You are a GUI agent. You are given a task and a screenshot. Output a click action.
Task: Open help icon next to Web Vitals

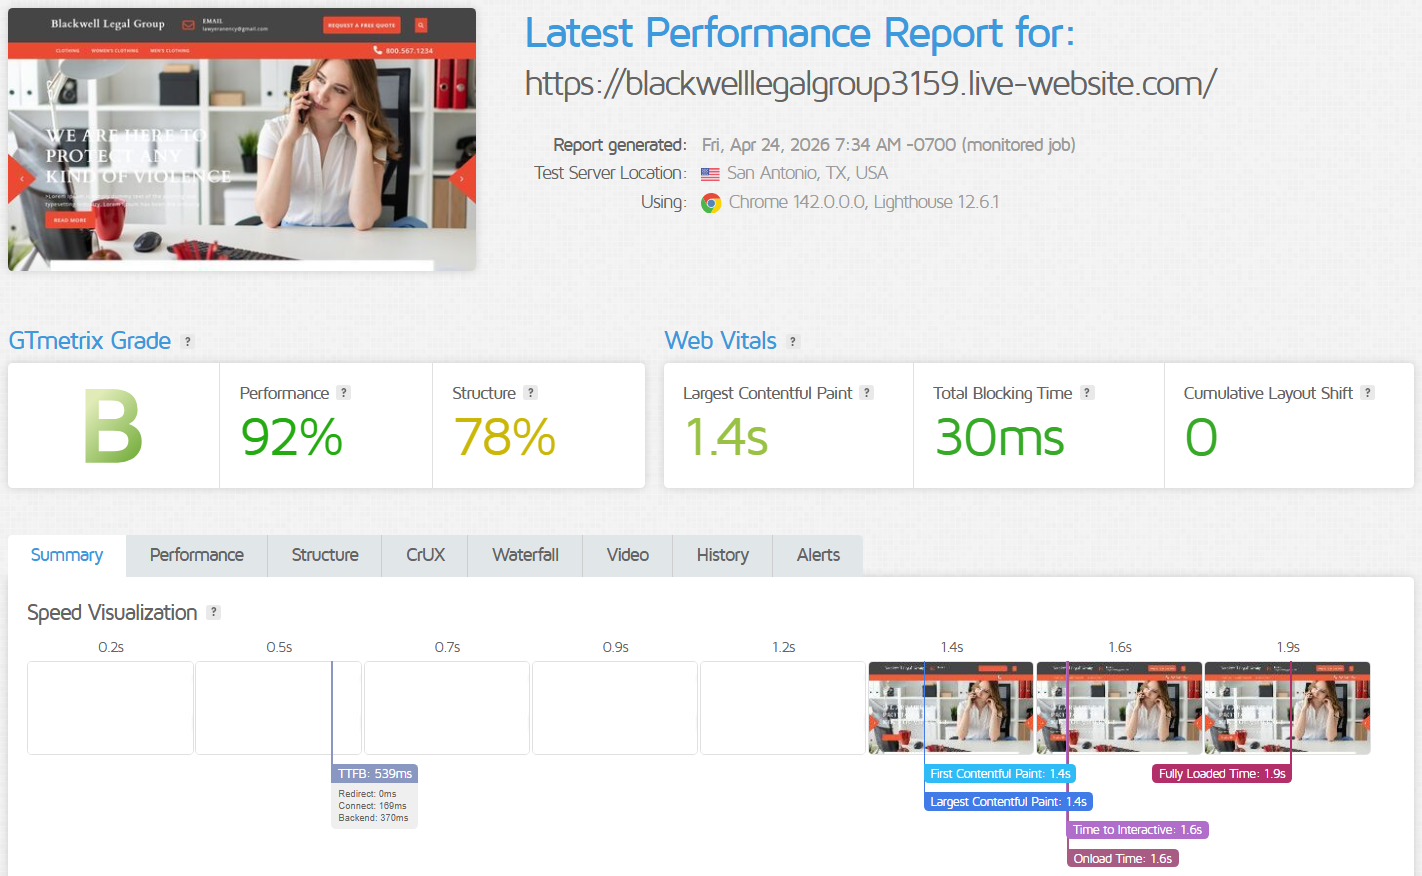pyautogui.click(x=793, y=341)
